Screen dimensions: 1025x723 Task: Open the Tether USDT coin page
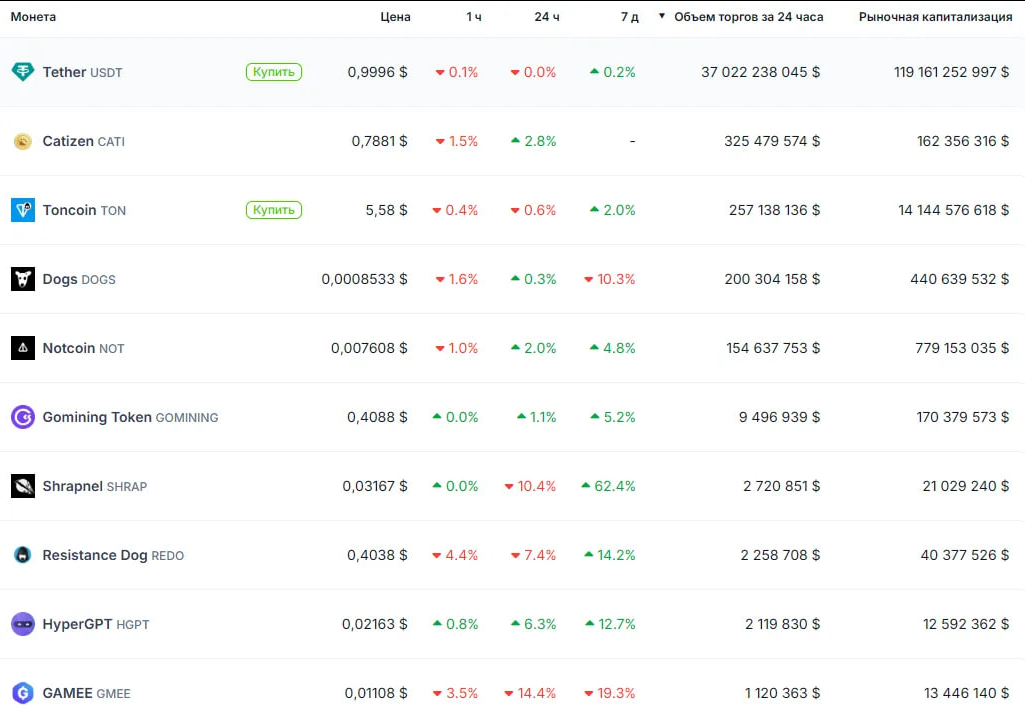(82, 72)
